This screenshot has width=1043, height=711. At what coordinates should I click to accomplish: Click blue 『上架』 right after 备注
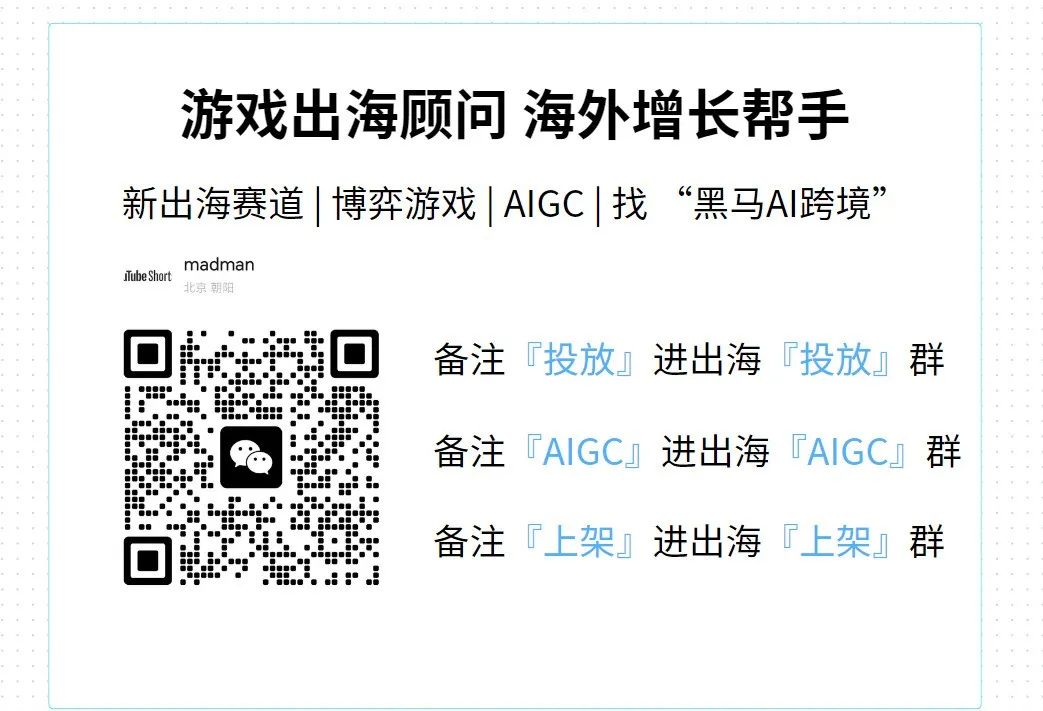(x=579, y=541)
